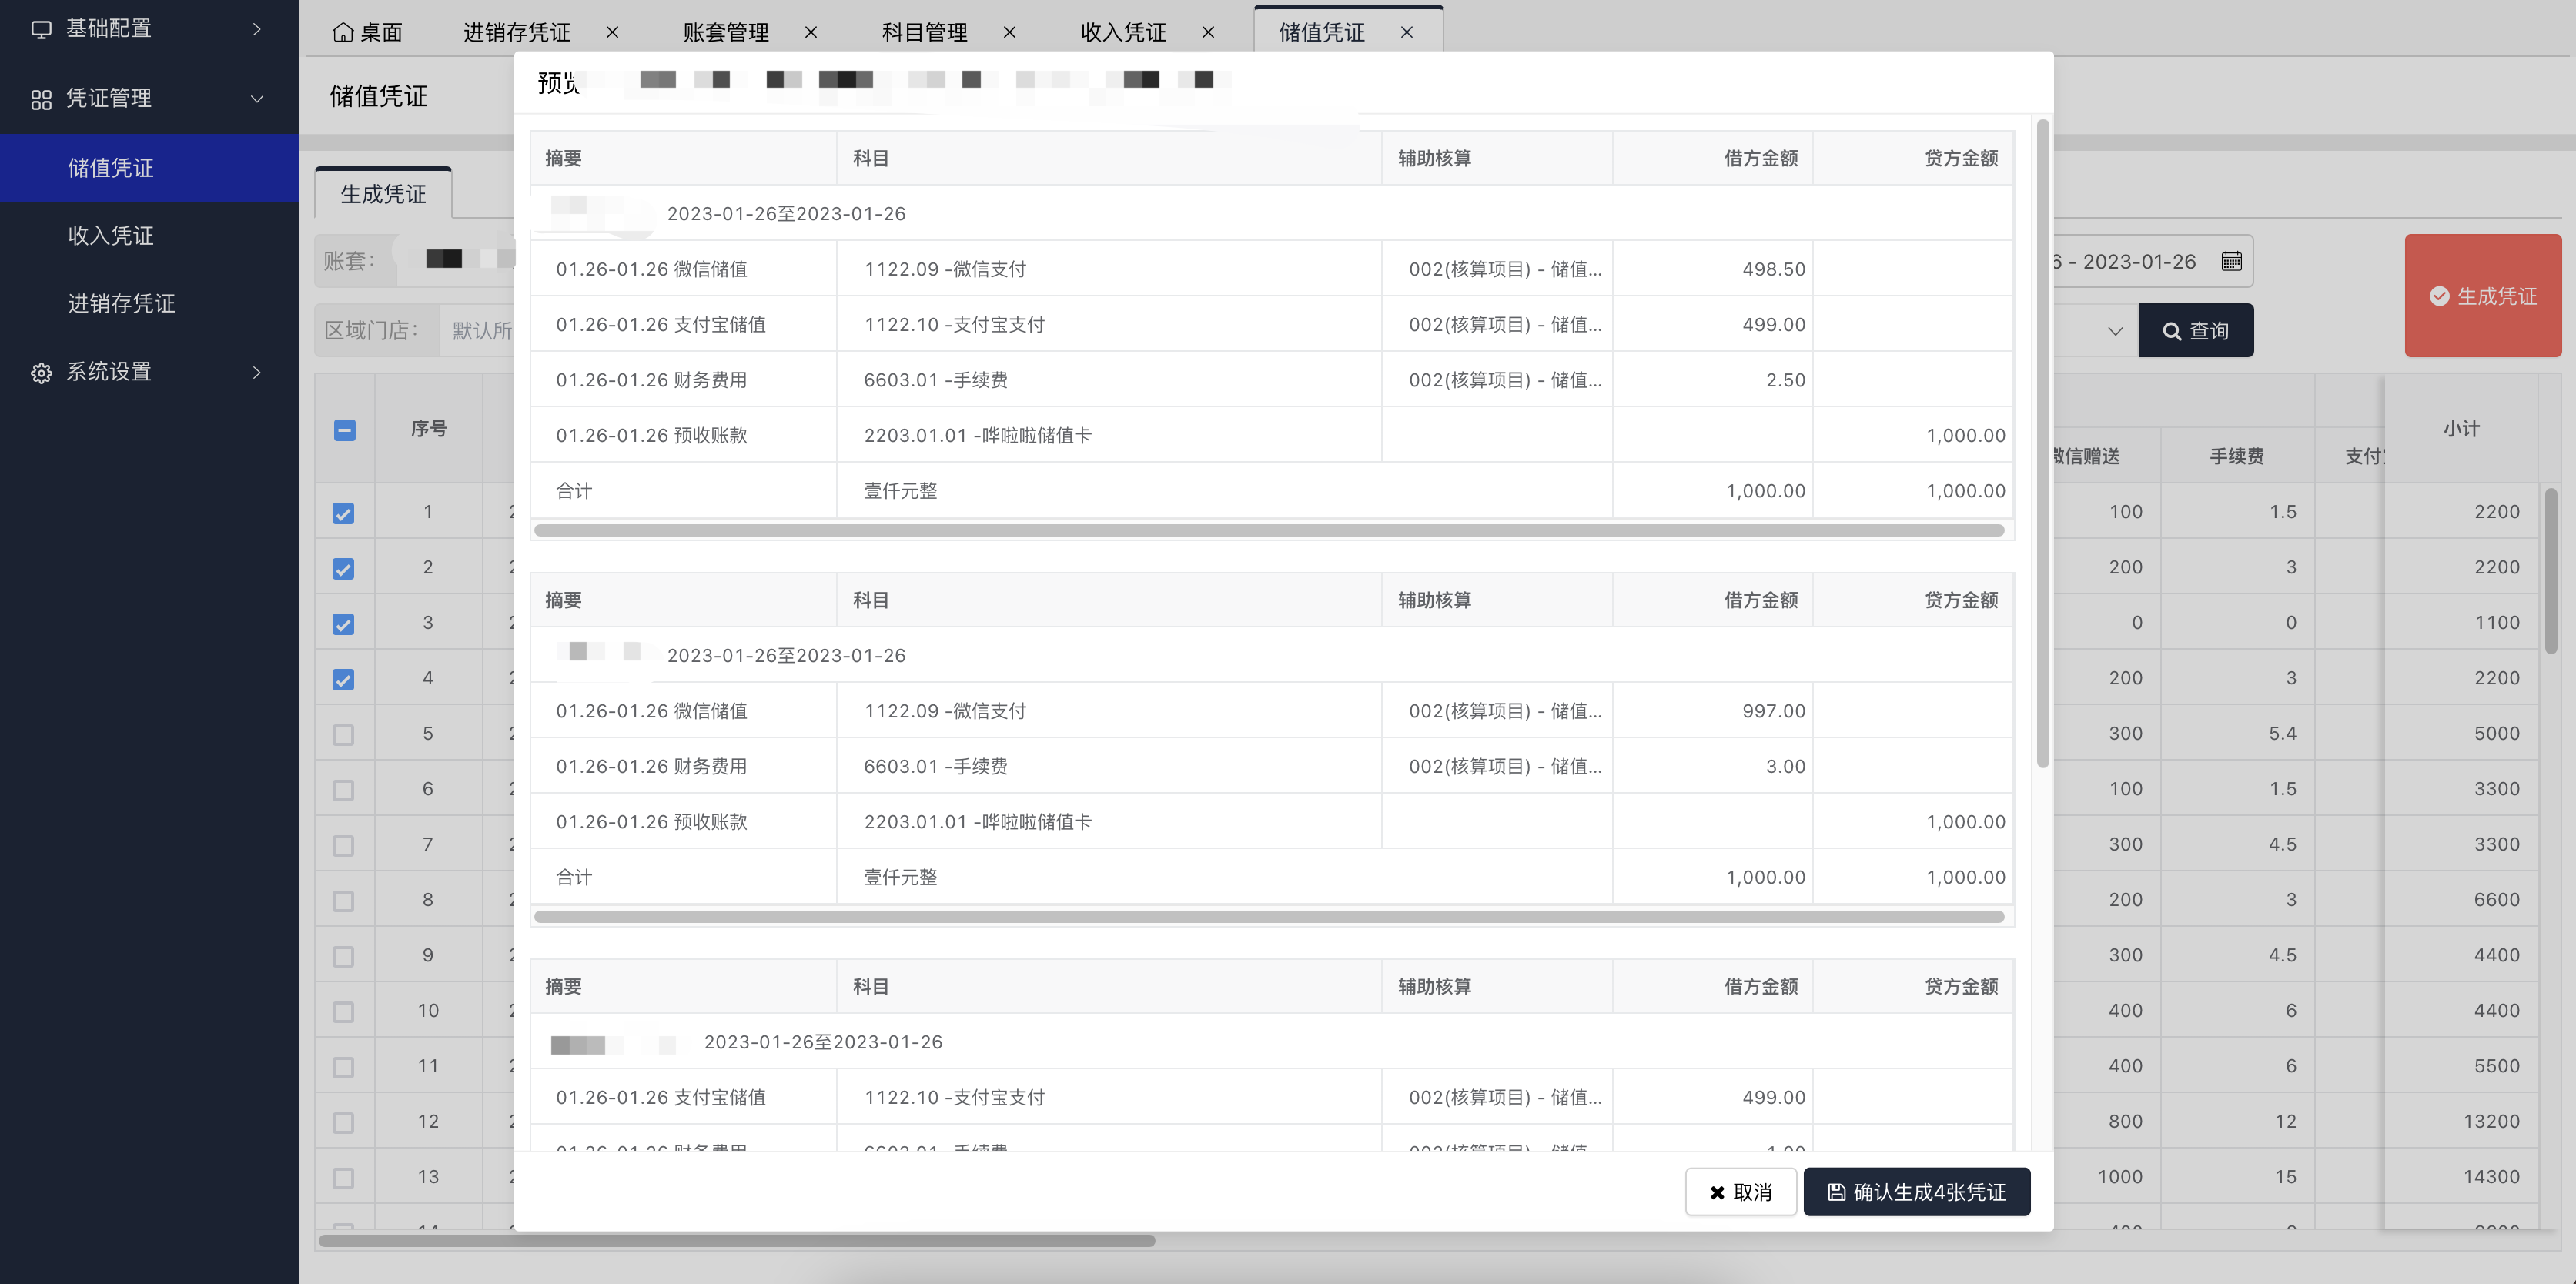Screen dimensions: 2576x1284
Task: Click second voucher's horizontal scrollbar
Action: tap(1269, 916)
